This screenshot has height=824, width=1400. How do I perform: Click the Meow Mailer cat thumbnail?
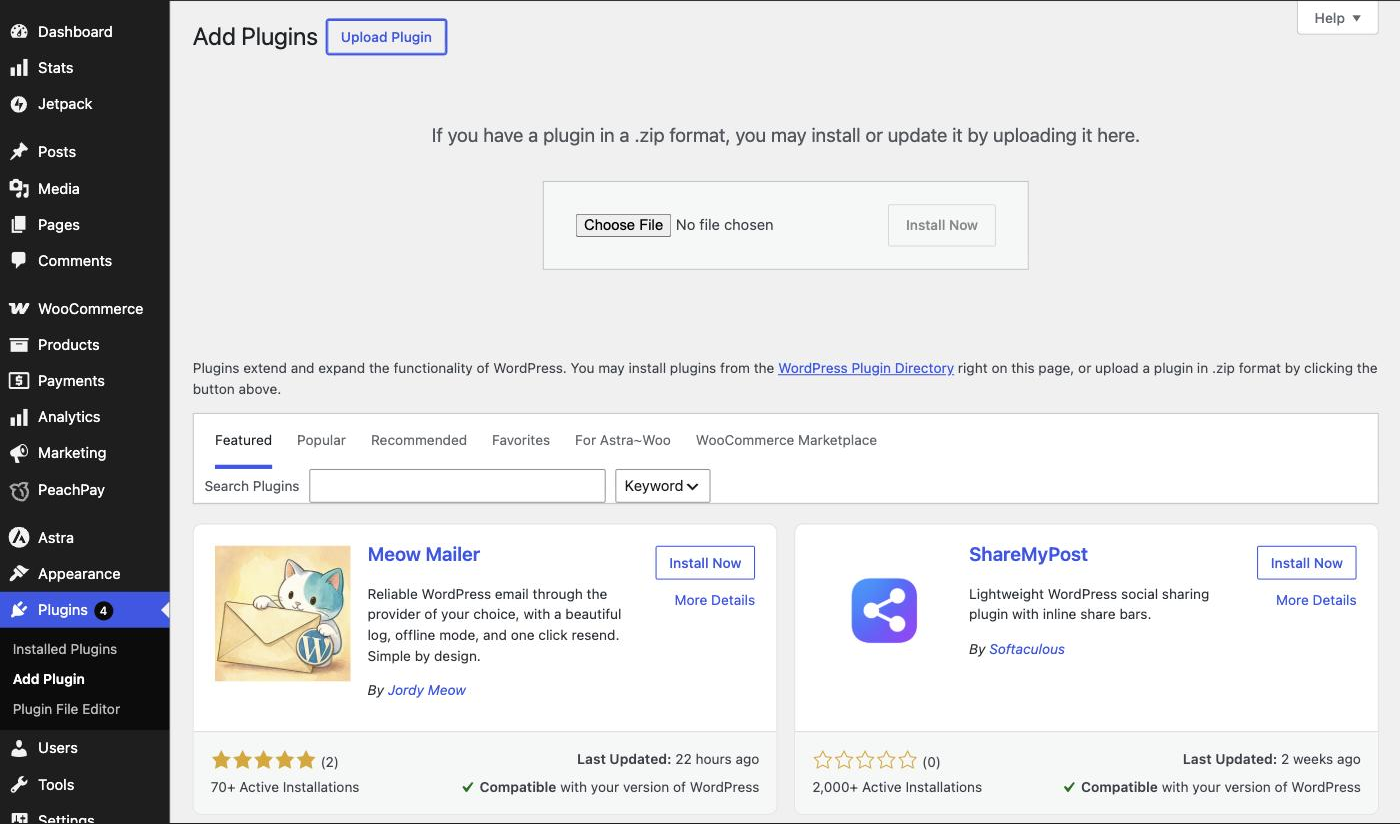[x=283, y=613]
